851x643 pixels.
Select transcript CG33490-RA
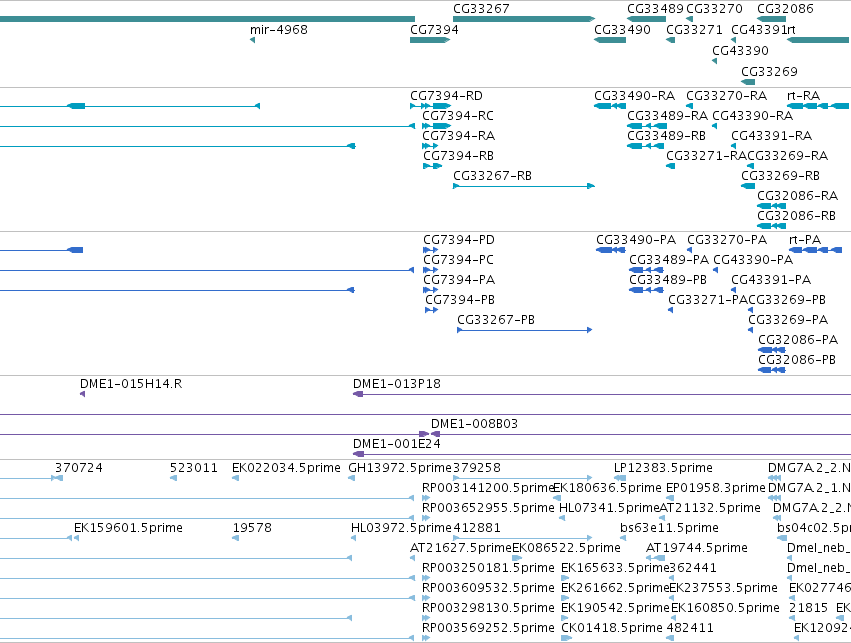[634, 96]
